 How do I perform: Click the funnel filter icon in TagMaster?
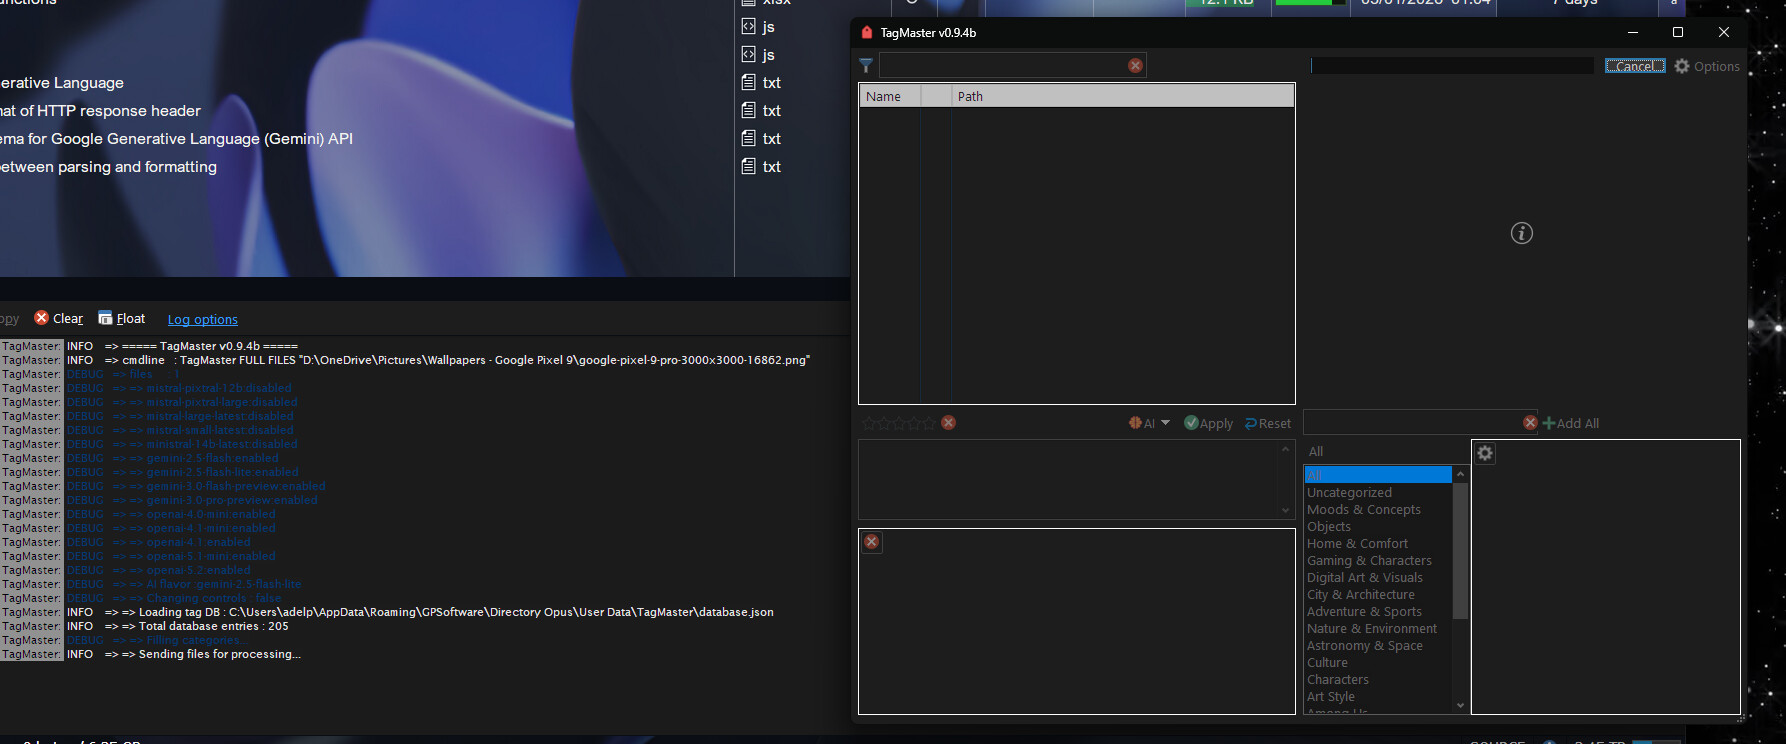pos(866,66)
